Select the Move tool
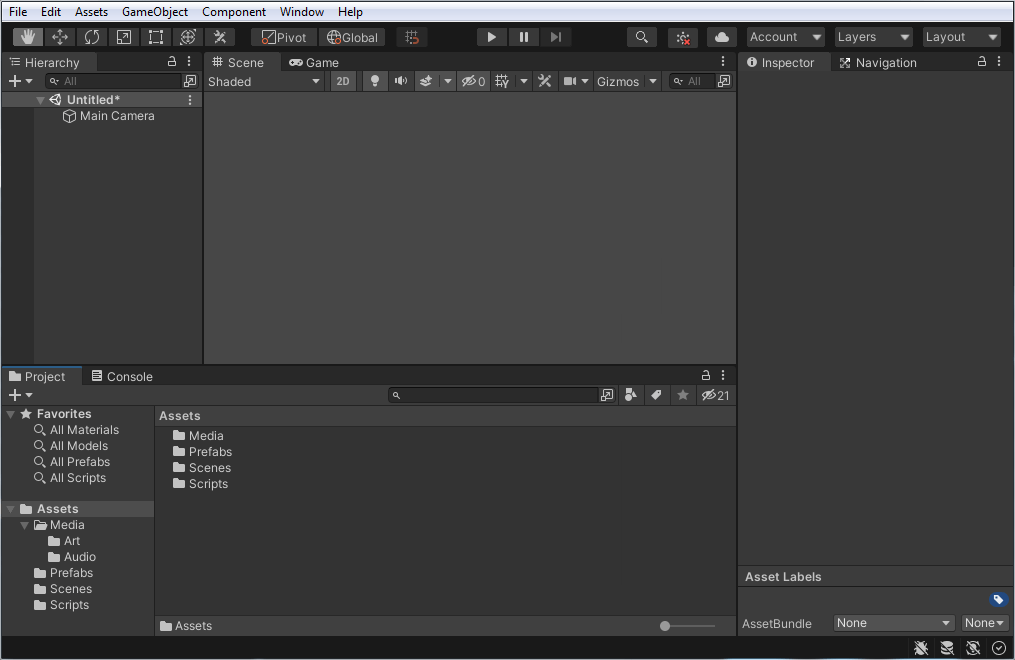This screenshot has width=1015, height=660. pos(59,37)
